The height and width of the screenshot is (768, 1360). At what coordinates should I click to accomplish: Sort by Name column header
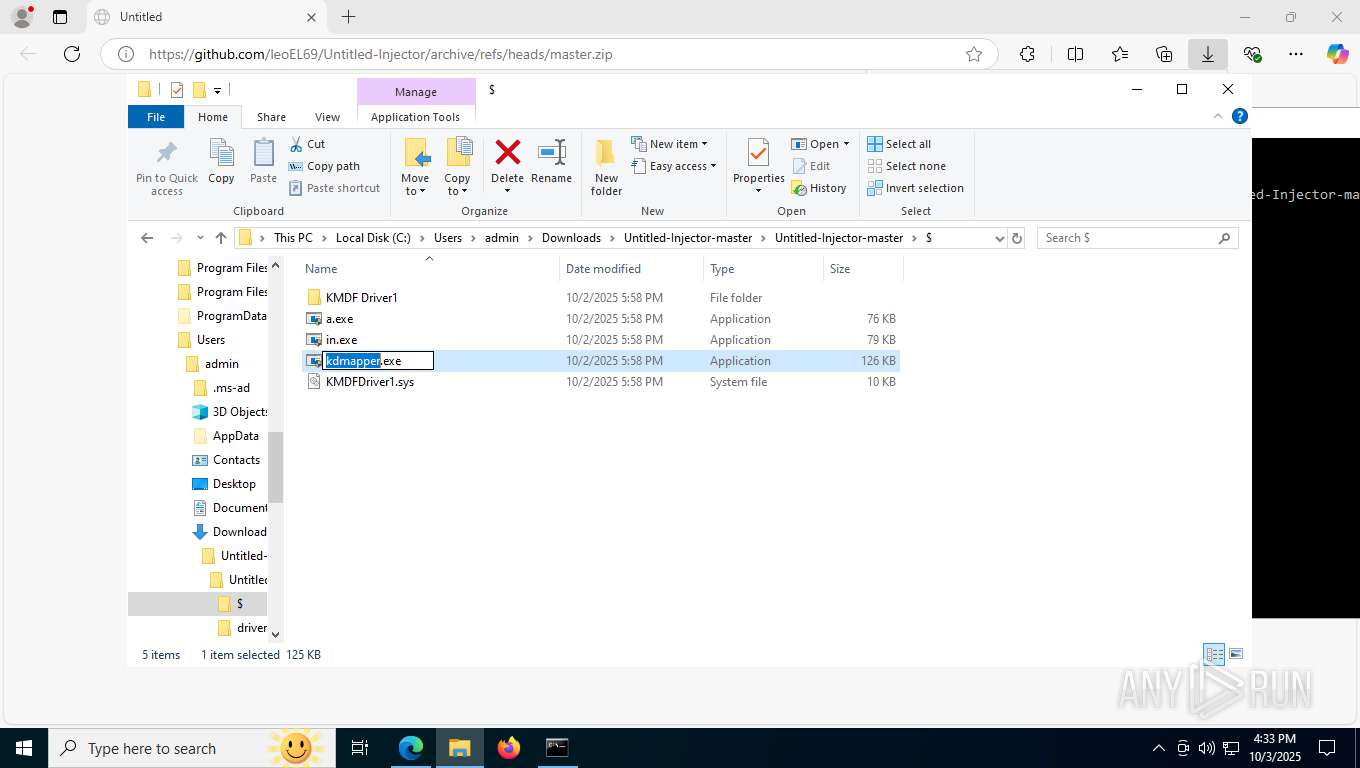coord(321,269)
